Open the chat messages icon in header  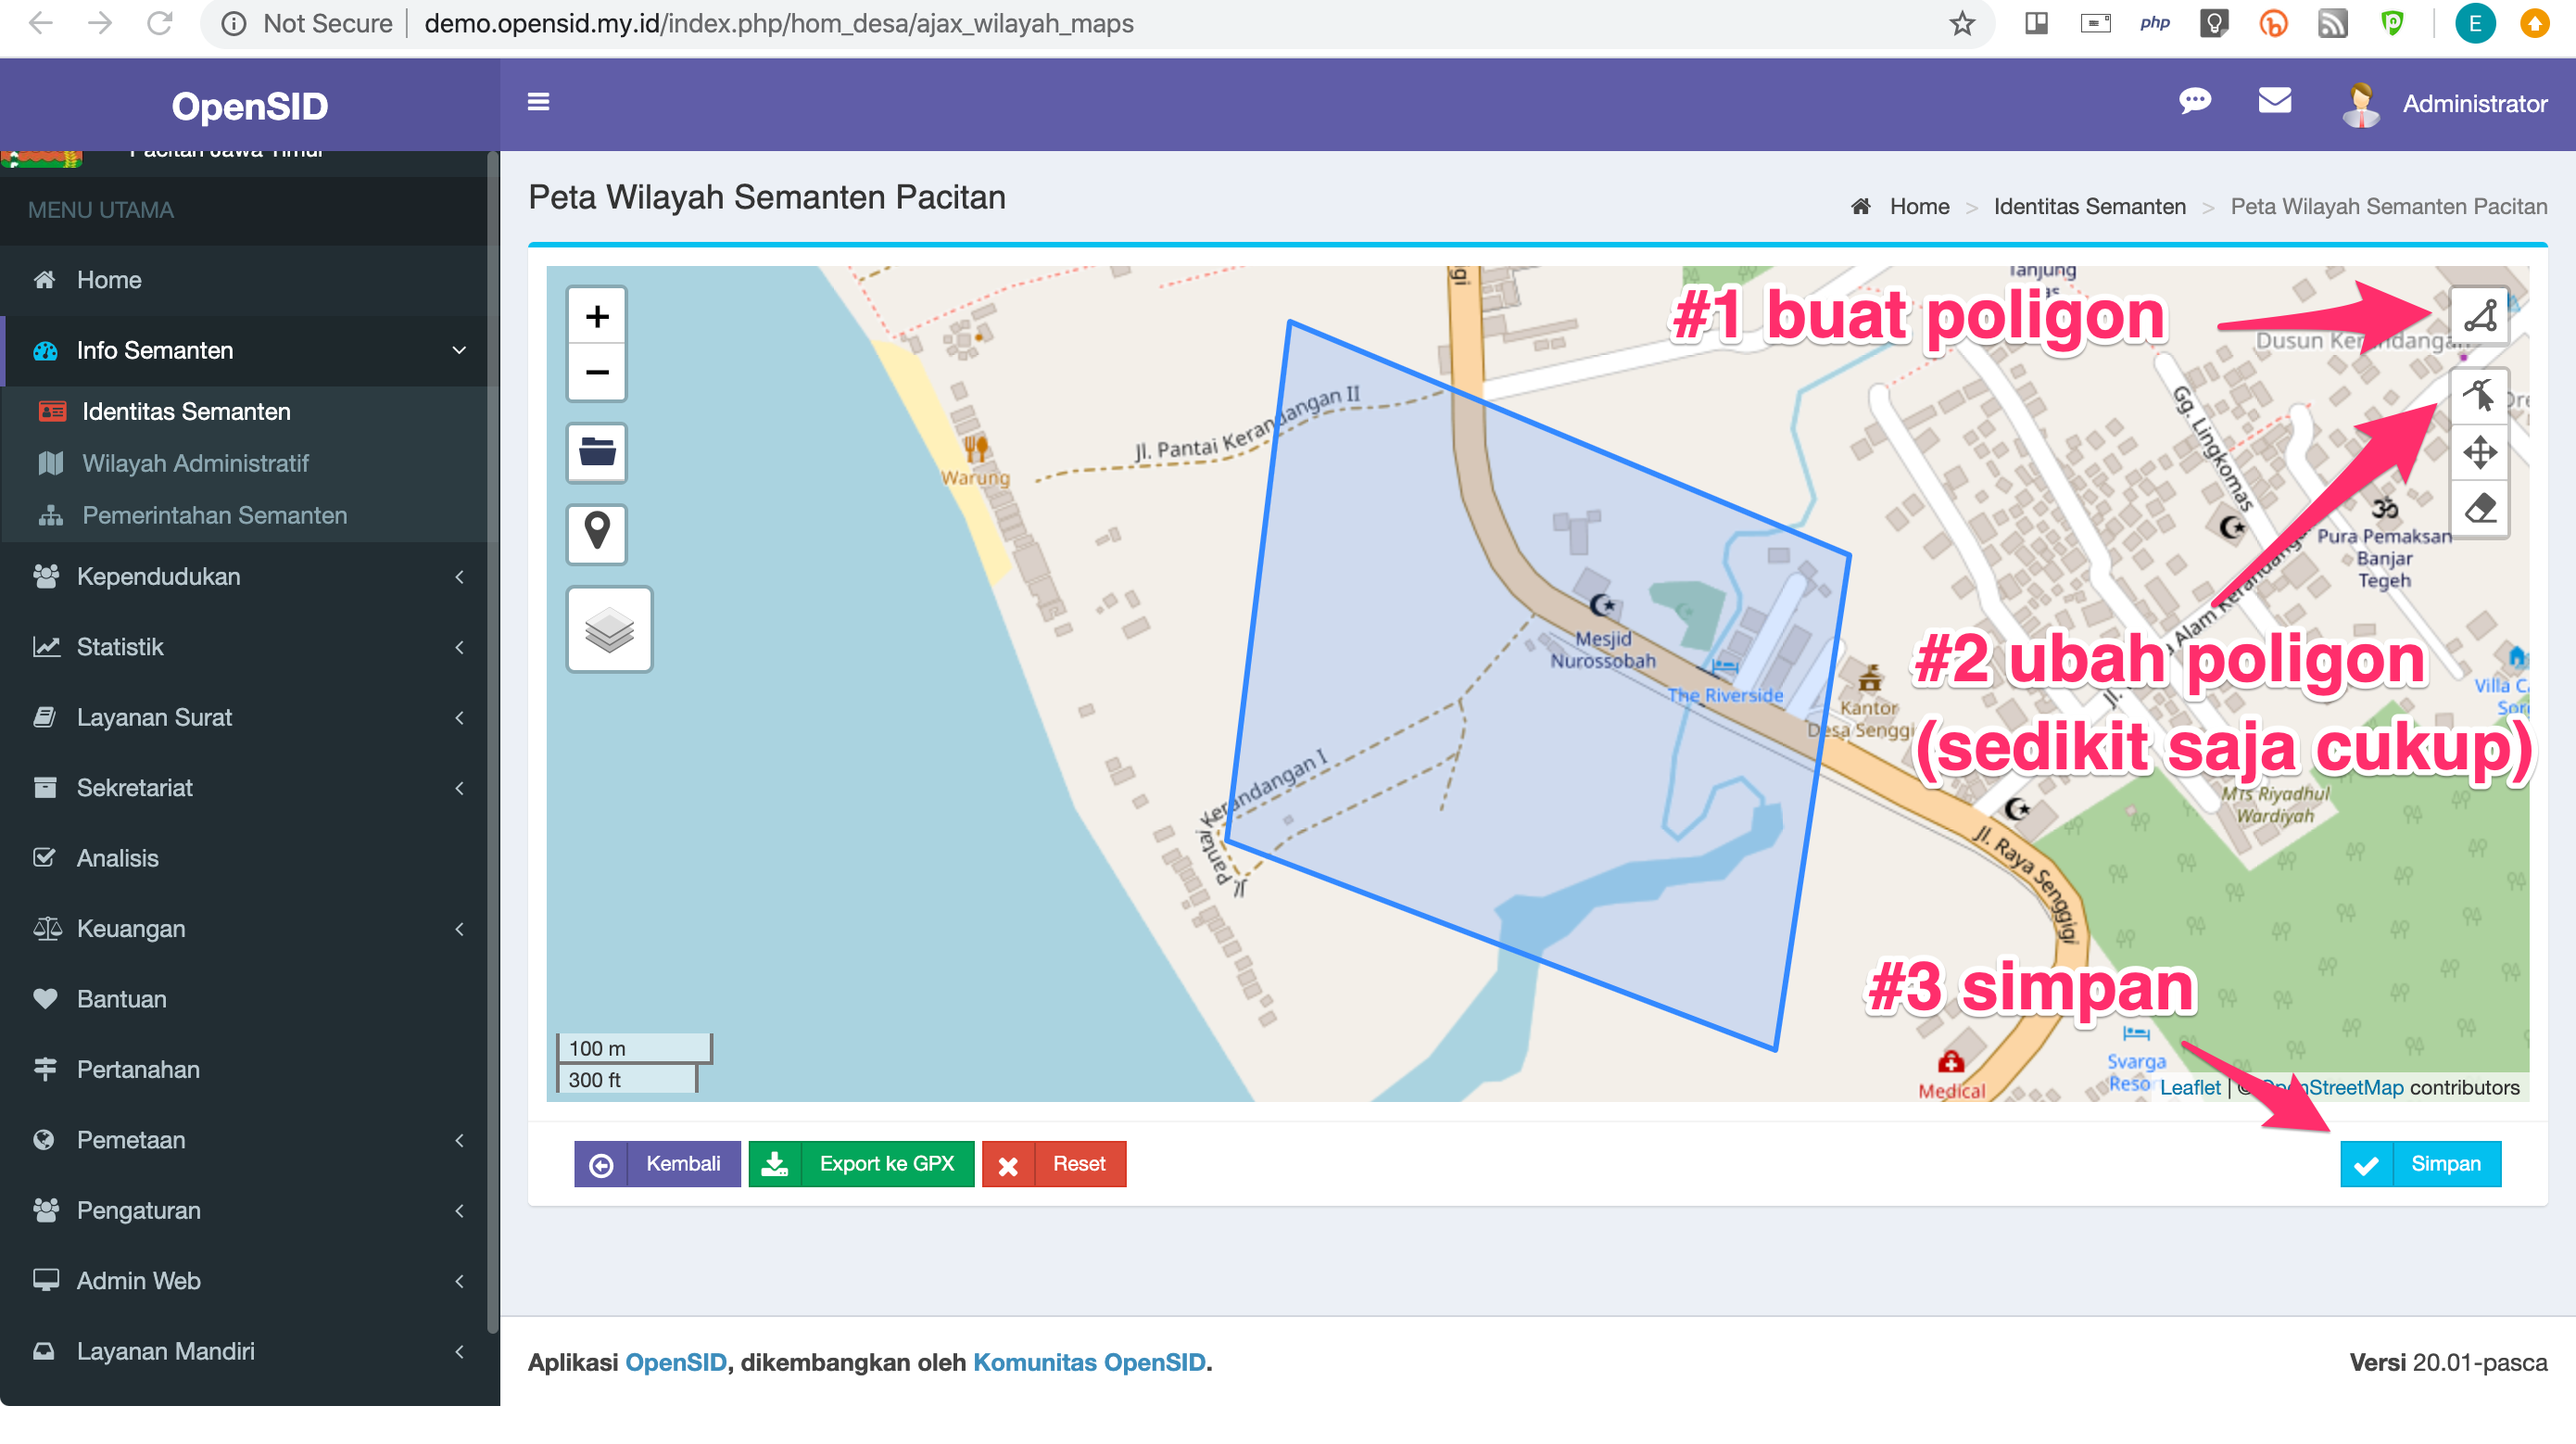2196,100
